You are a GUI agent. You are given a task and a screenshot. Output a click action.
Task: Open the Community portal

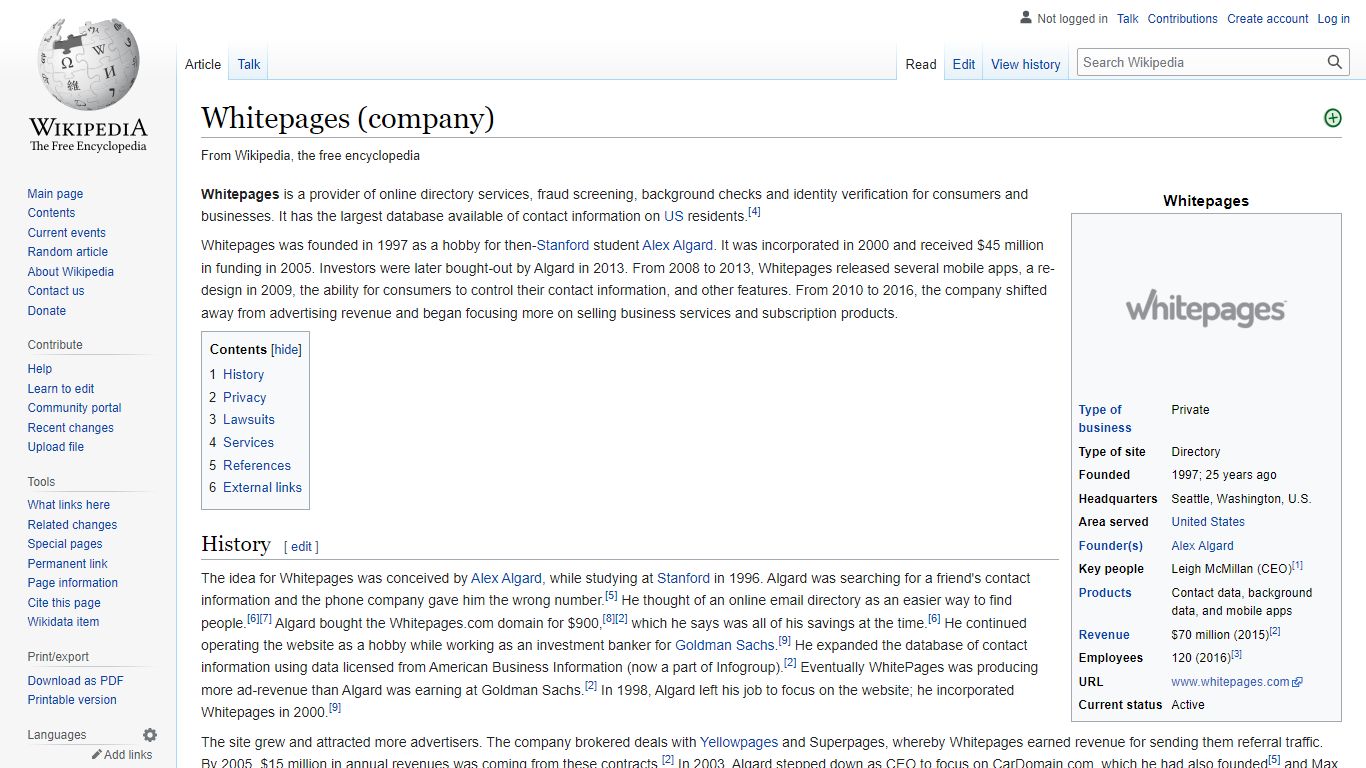(74, 408)
